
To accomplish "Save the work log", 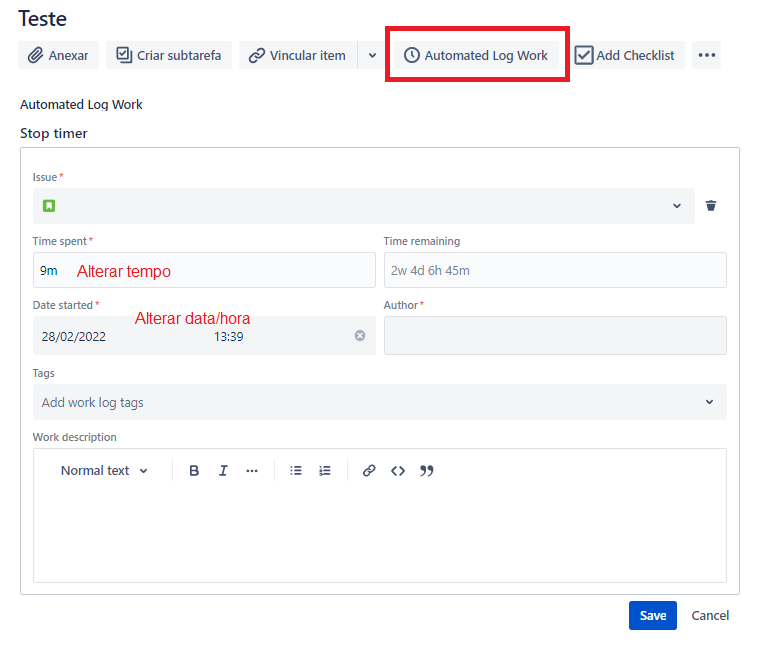I will click(653, 616).
